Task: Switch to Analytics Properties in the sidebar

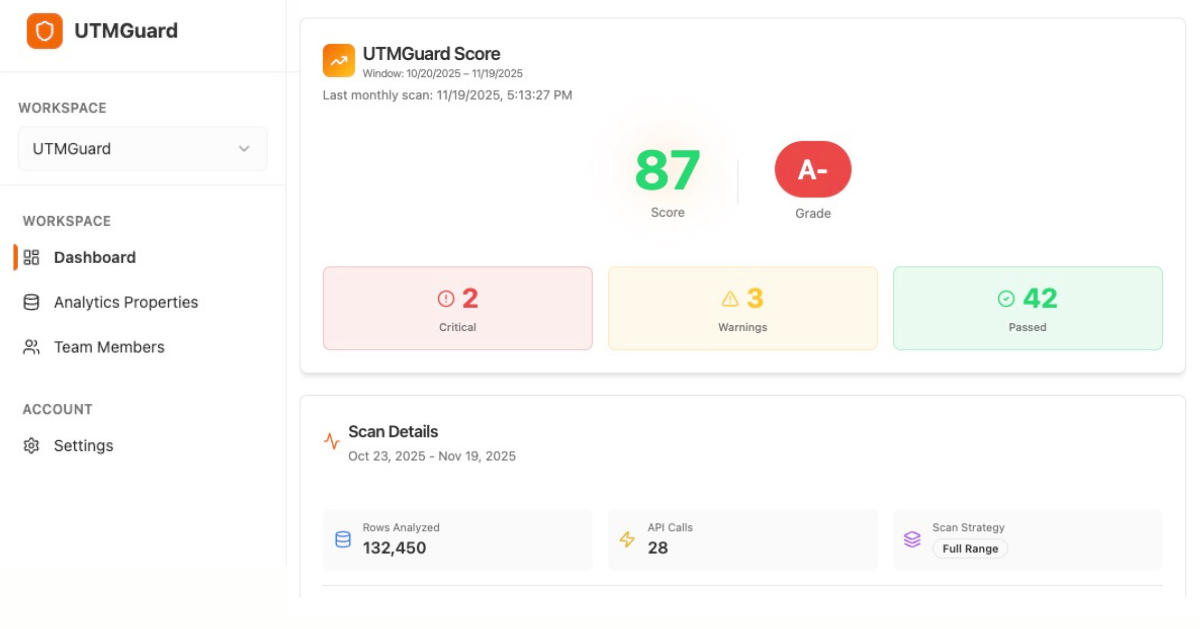Action: [125, 302]
